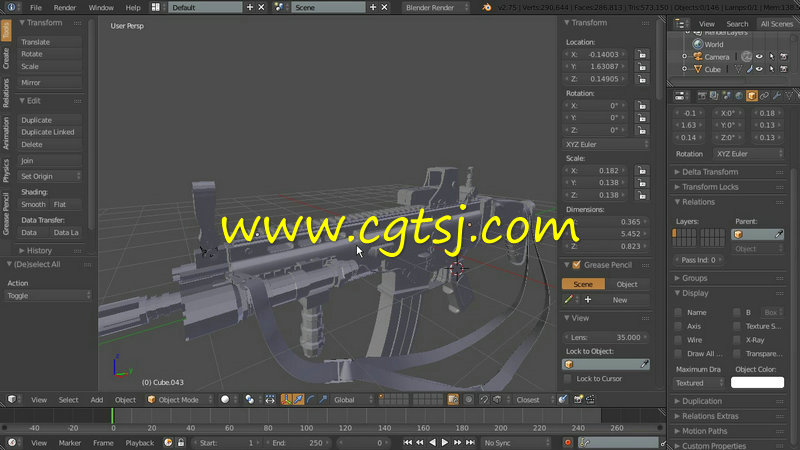Select the scale manipulator icon
This screenshot has height=450, width=800.
pos(323,399)
